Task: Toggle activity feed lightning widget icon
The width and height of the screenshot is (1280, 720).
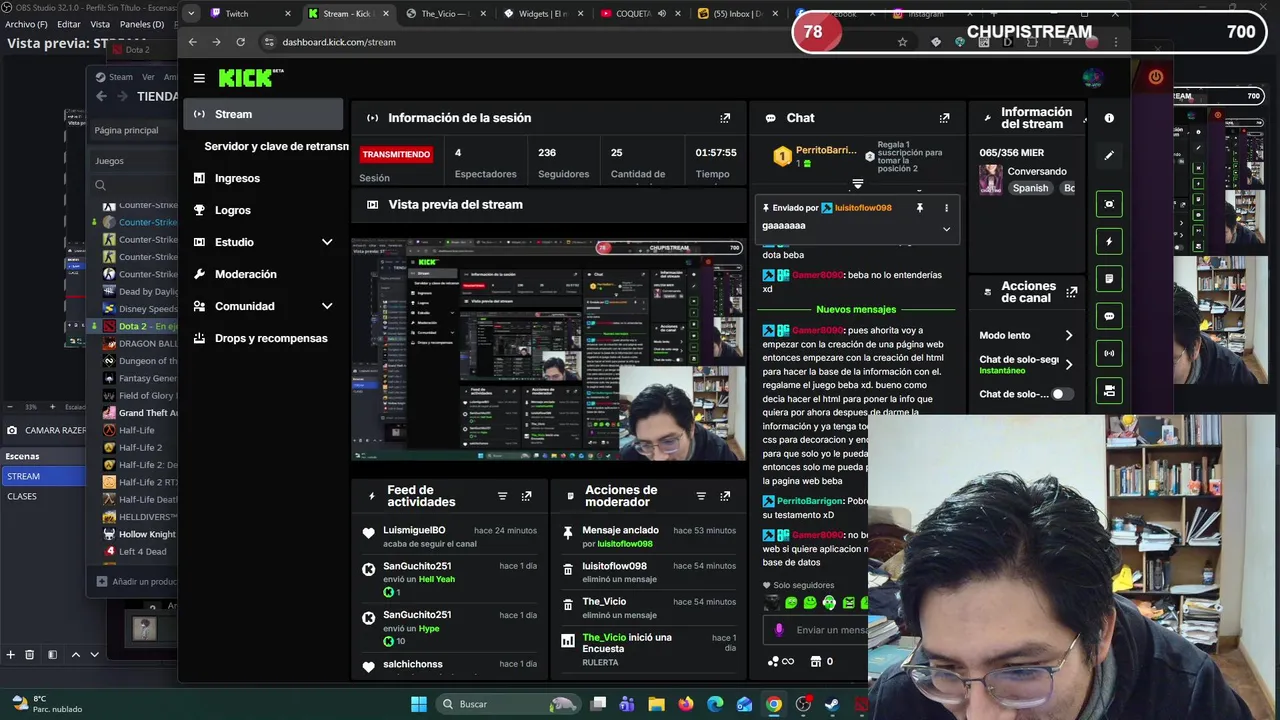Action: click(1109, 241)
